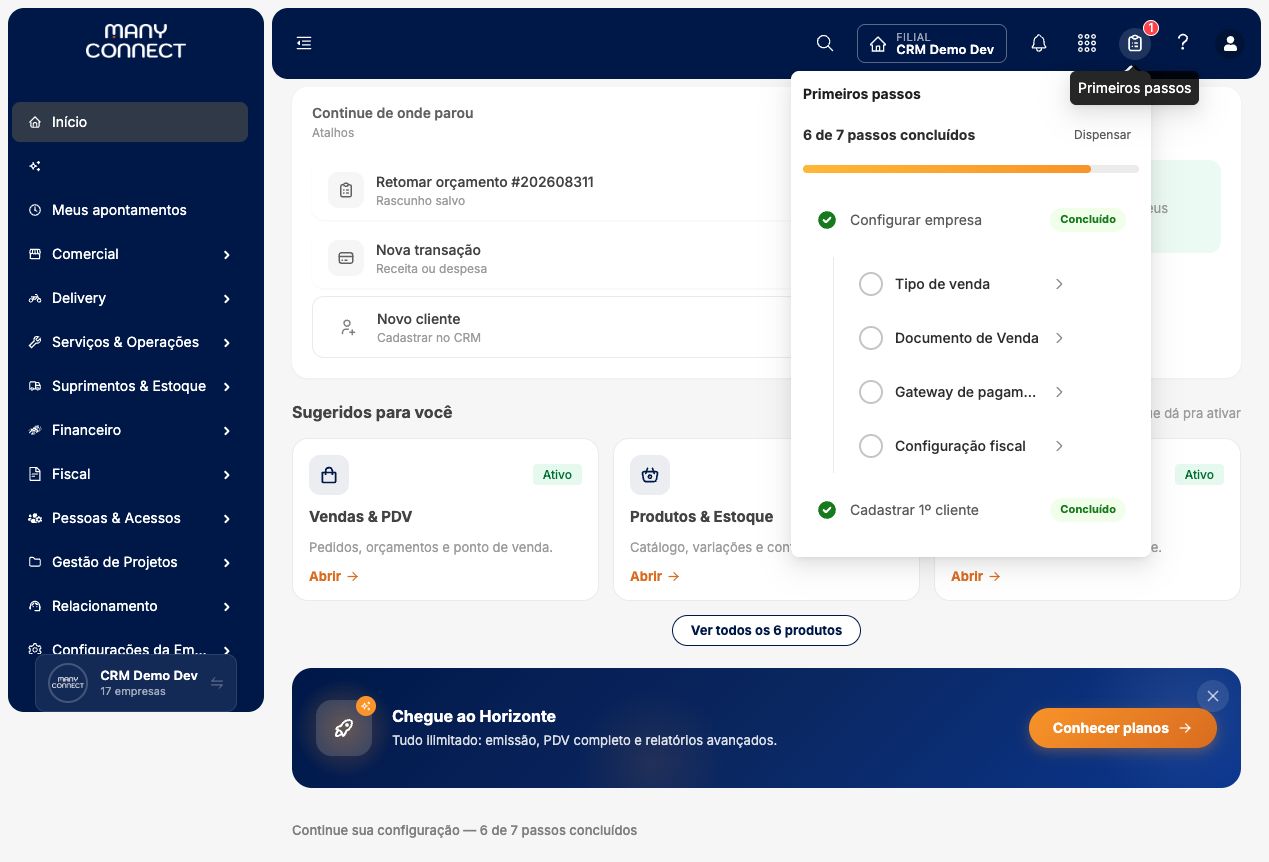This screenshot has height=862, width=1269.
Task: Expand the Financeiro menu chevron
Action: pyautogui.click(x=227, y=431)
